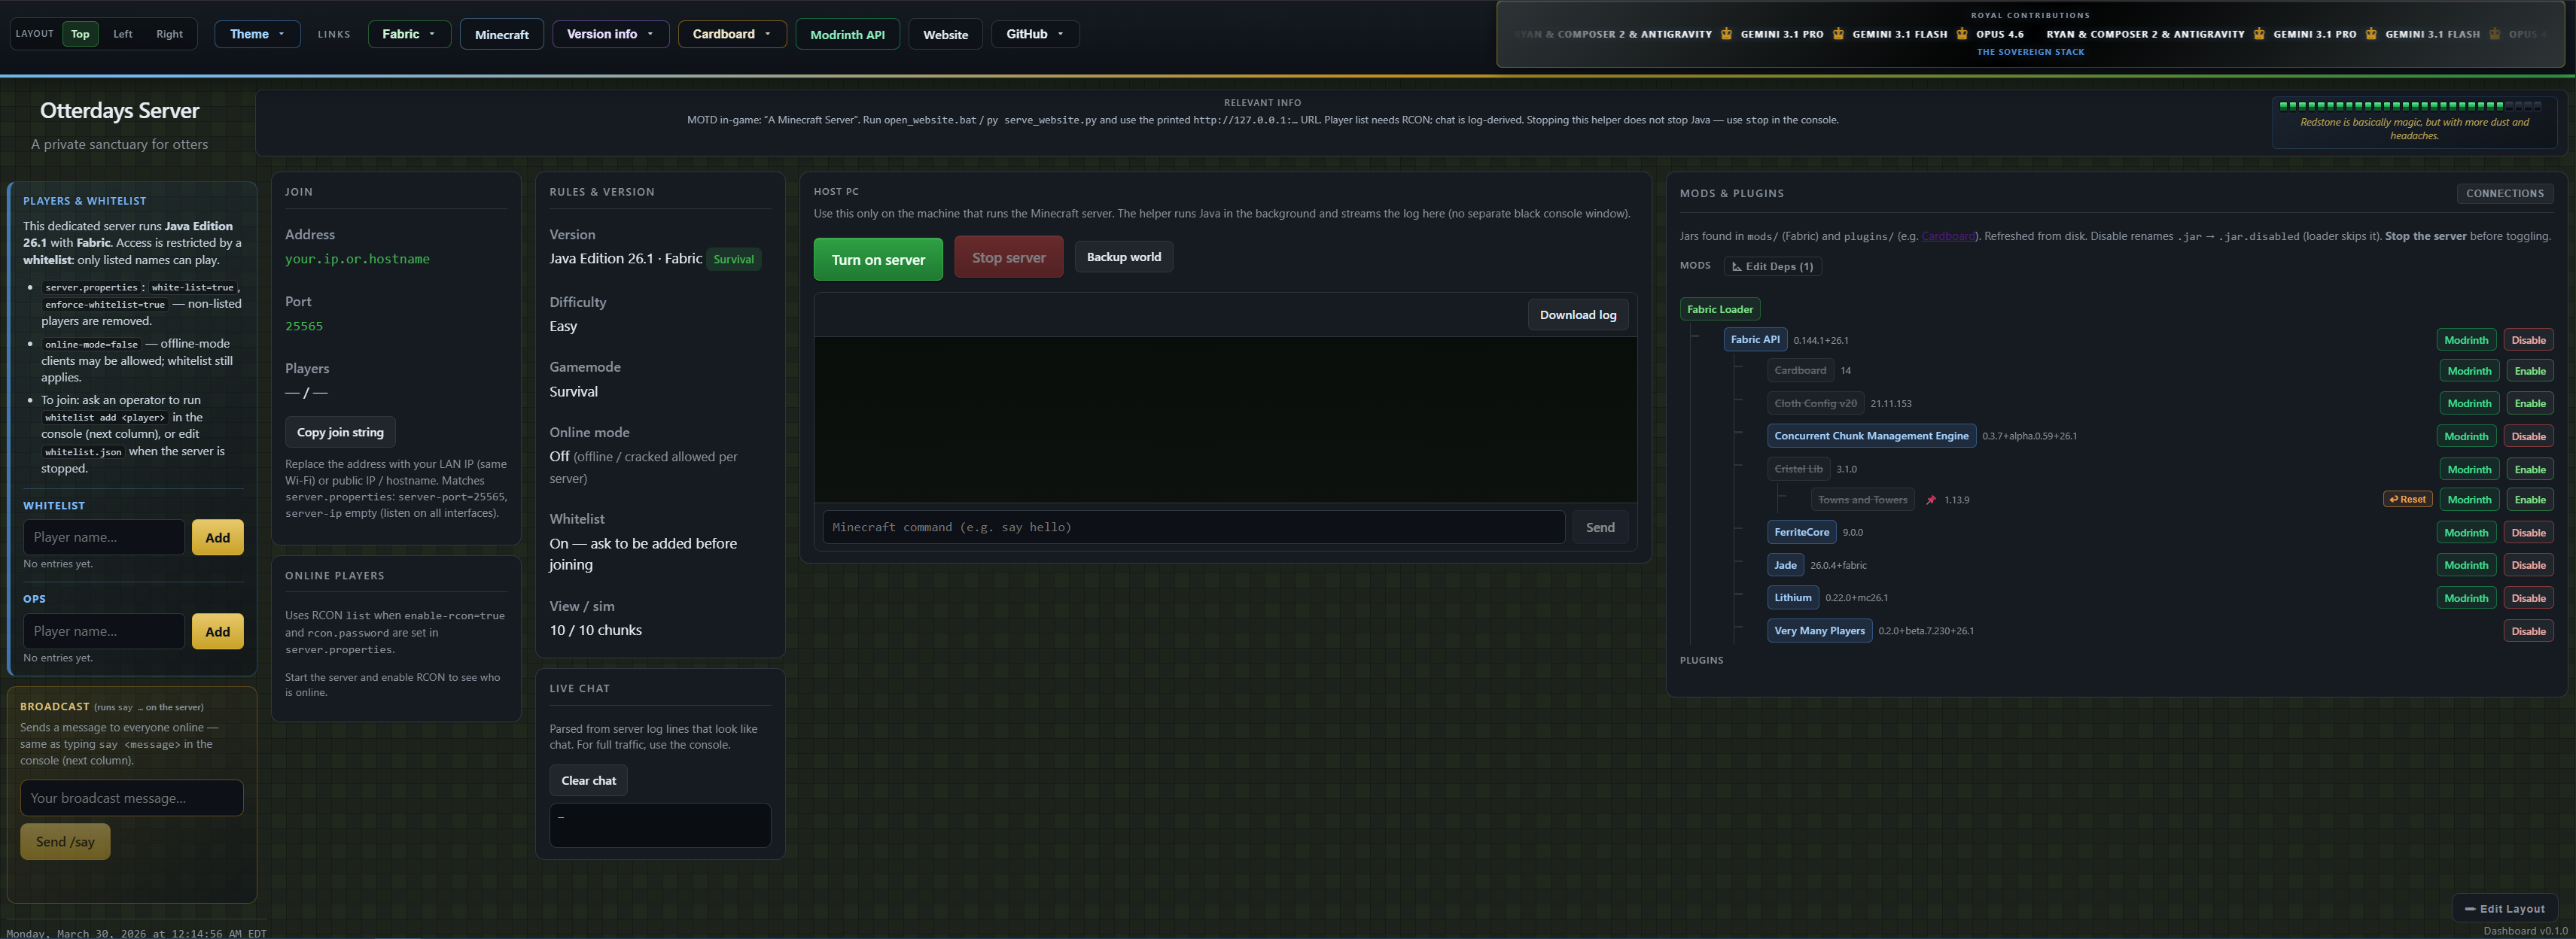This screenshot has width=2576, height=939.
Task: Back up the world
Action: [x=1124, y=256]
